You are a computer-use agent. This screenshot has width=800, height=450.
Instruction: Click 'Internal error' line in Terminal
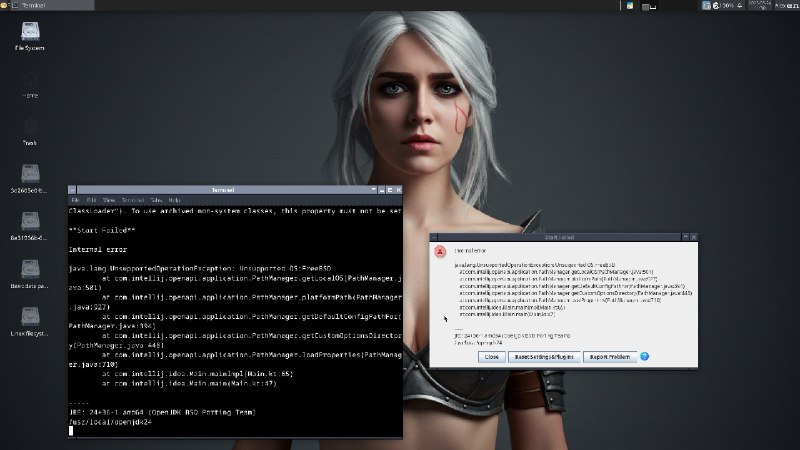pyautogui.click(x=98, y=250)
